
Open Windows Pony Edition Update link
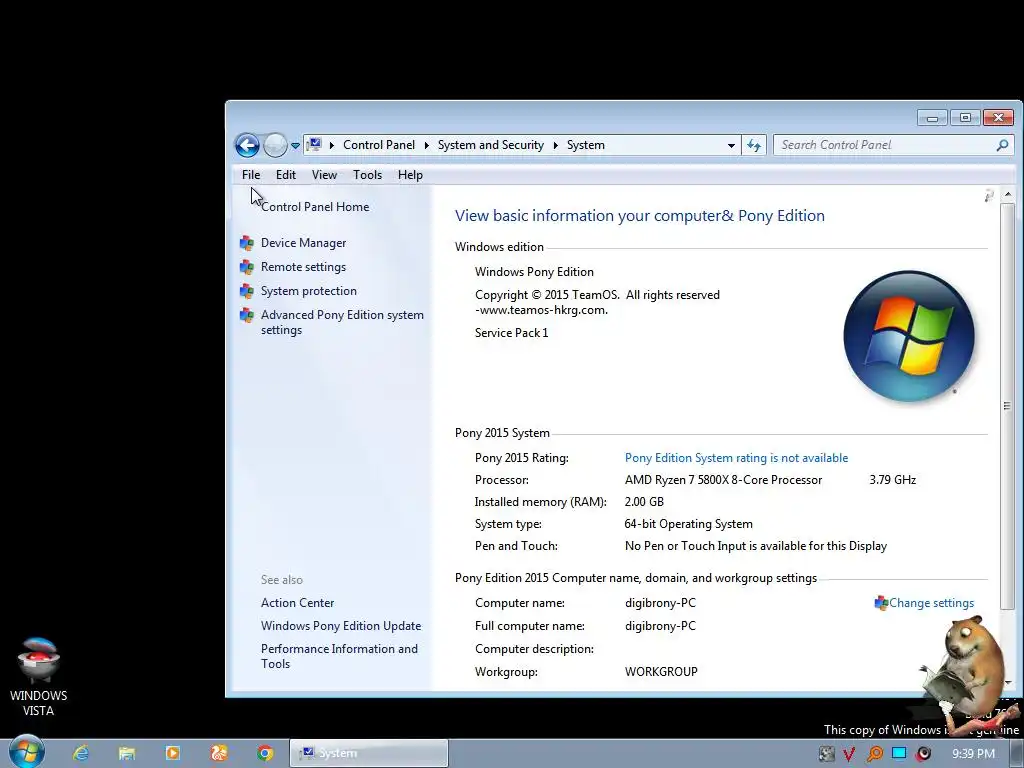pos(341,626)
